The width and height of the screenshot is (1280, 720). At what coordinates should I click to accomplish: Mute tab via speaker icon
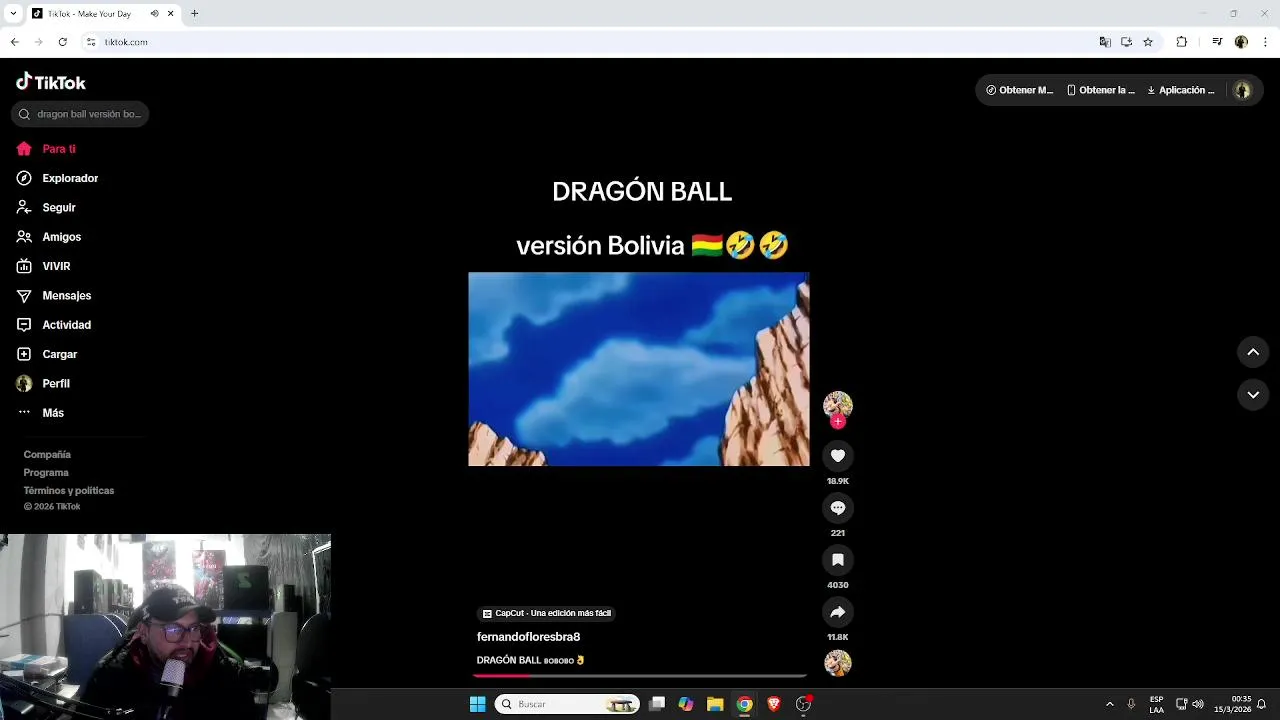point(154,14)
